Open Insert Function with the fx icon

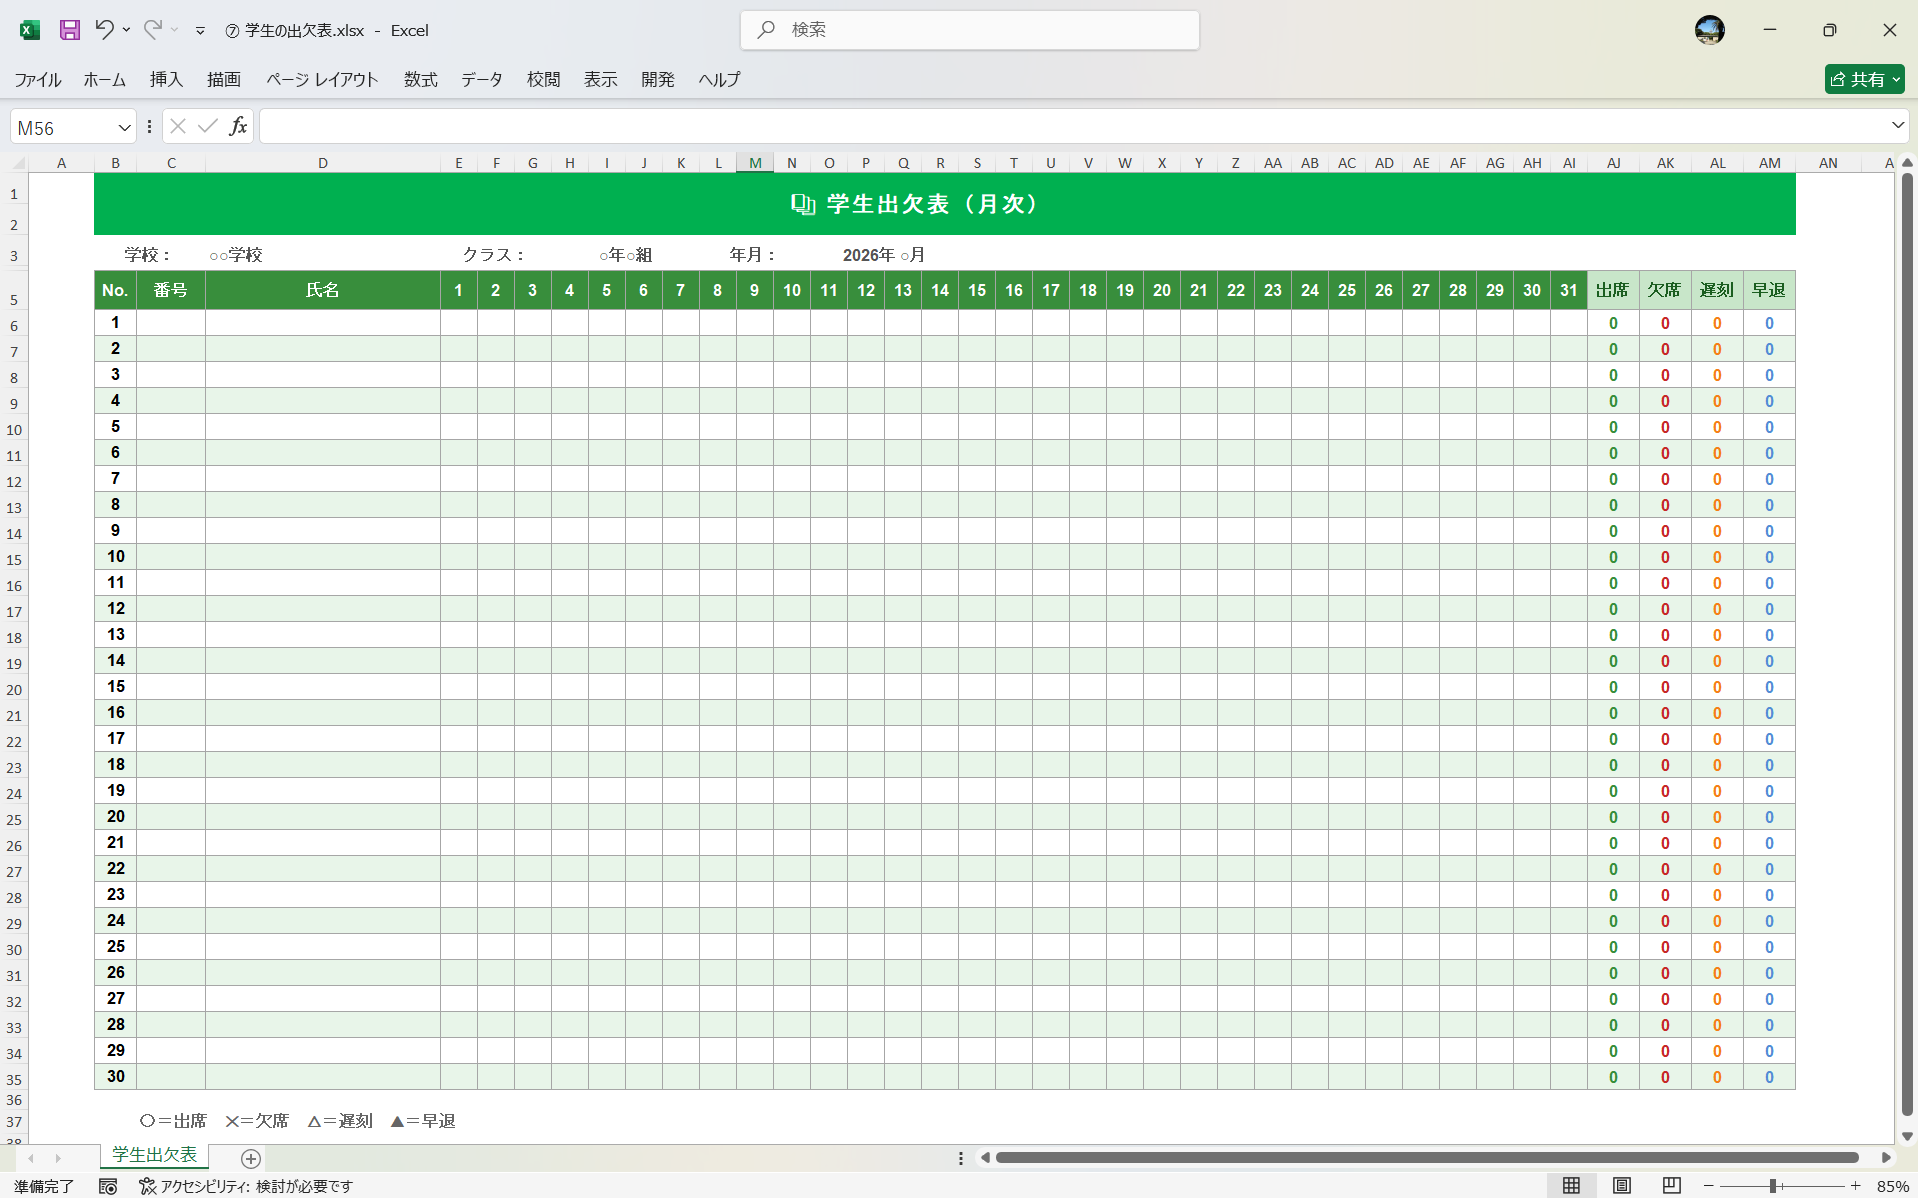[x=238, y=125]
